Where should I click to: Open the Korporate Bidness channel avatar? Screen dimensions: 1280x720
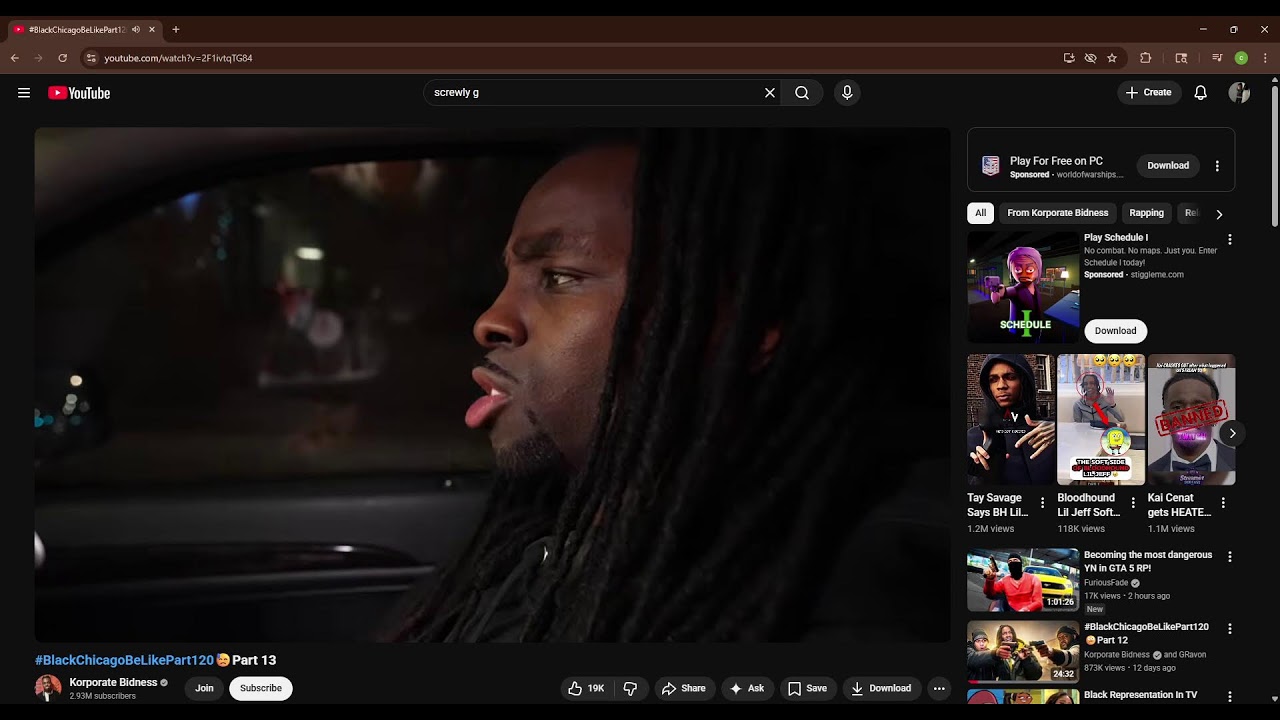click(x=48, y=688)
